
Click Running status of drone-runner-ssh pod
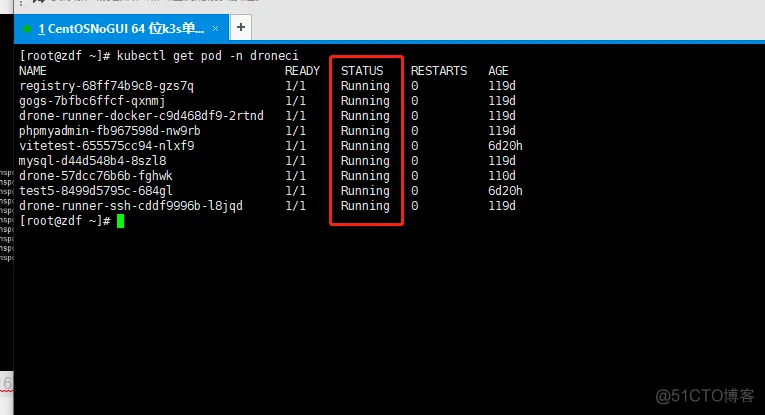point(365,206)
